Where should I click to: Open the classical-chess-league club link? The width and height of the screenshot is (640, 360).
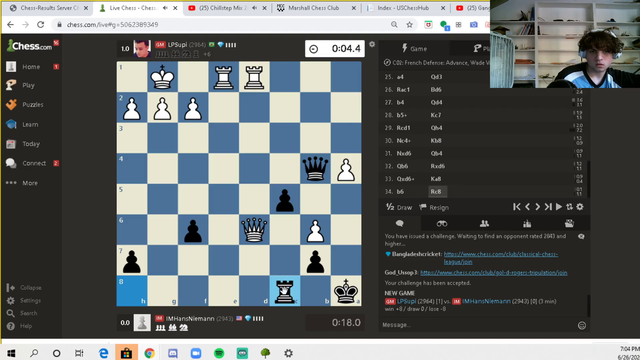click(x=500, y=258)
